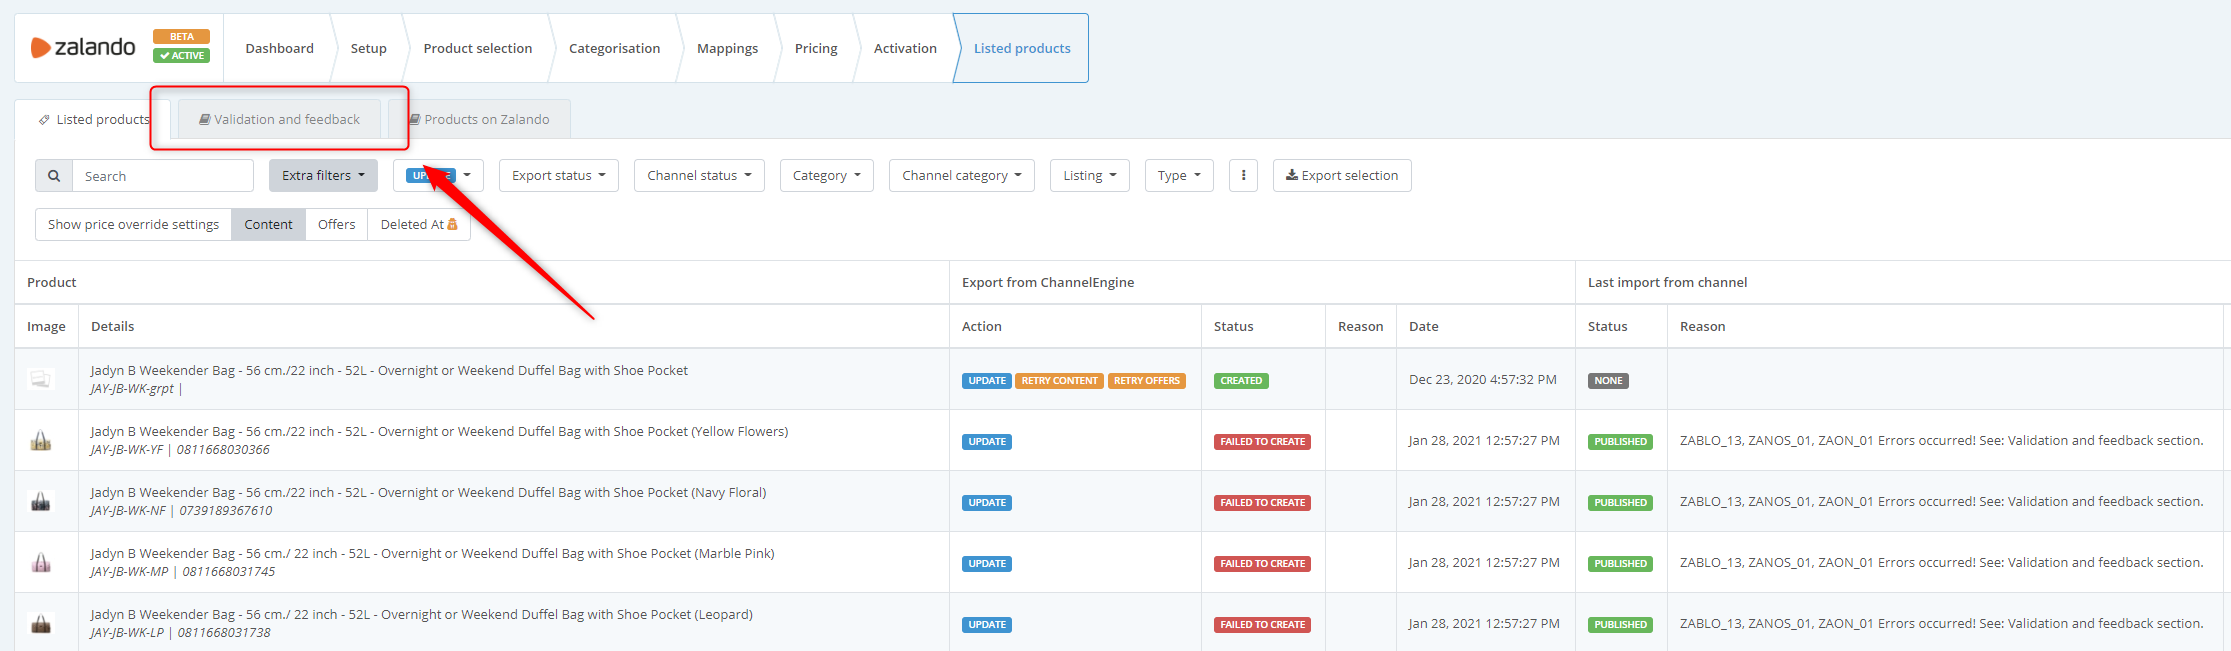This screenshot has height=651, width=2231.
Task: Click product title ending with (Leopard)
Action: pos(421,614)
